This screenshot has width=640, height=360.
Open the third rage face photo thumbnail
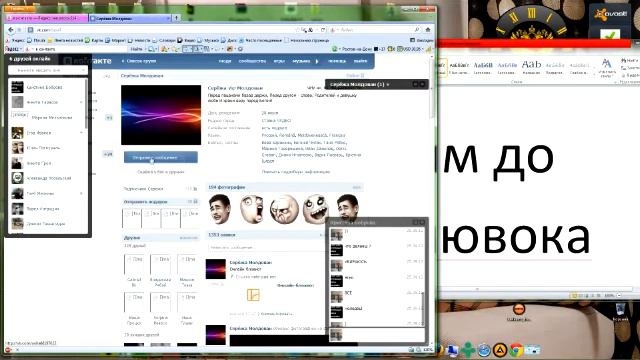(x=284, y=209)
